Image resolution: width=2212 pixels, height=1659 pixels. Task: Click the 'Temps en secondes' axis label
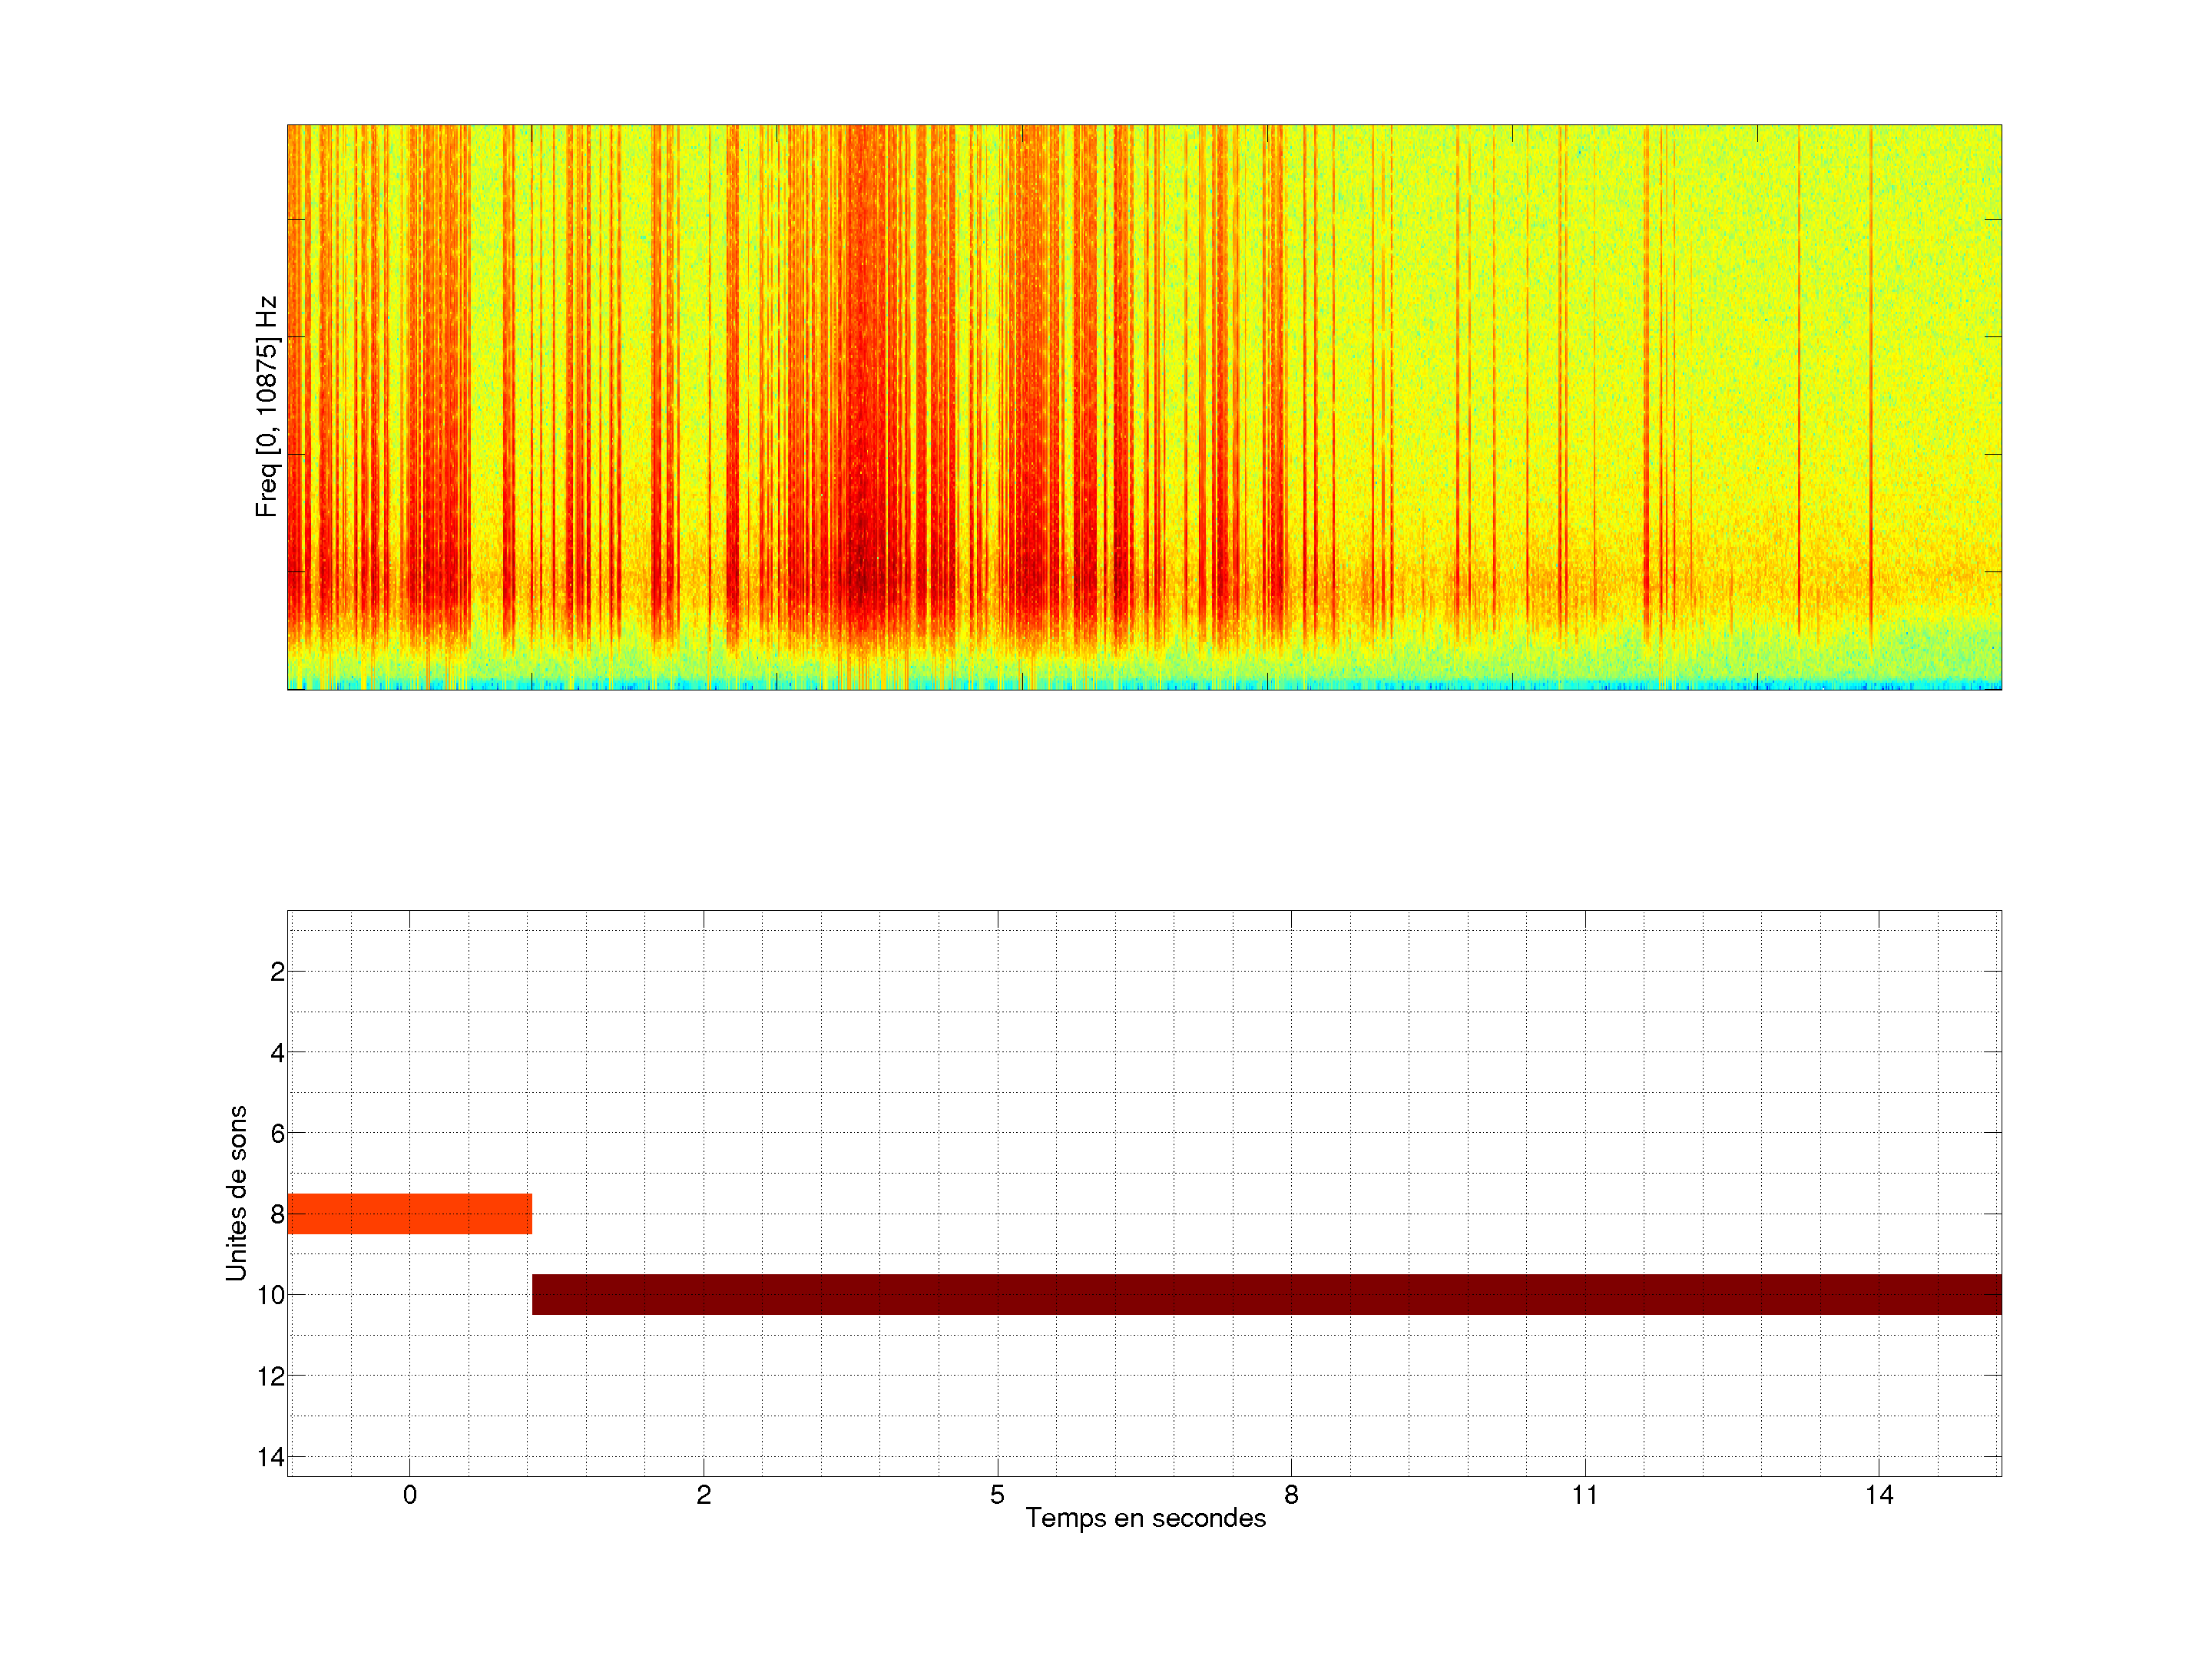click(1145, 1518)
